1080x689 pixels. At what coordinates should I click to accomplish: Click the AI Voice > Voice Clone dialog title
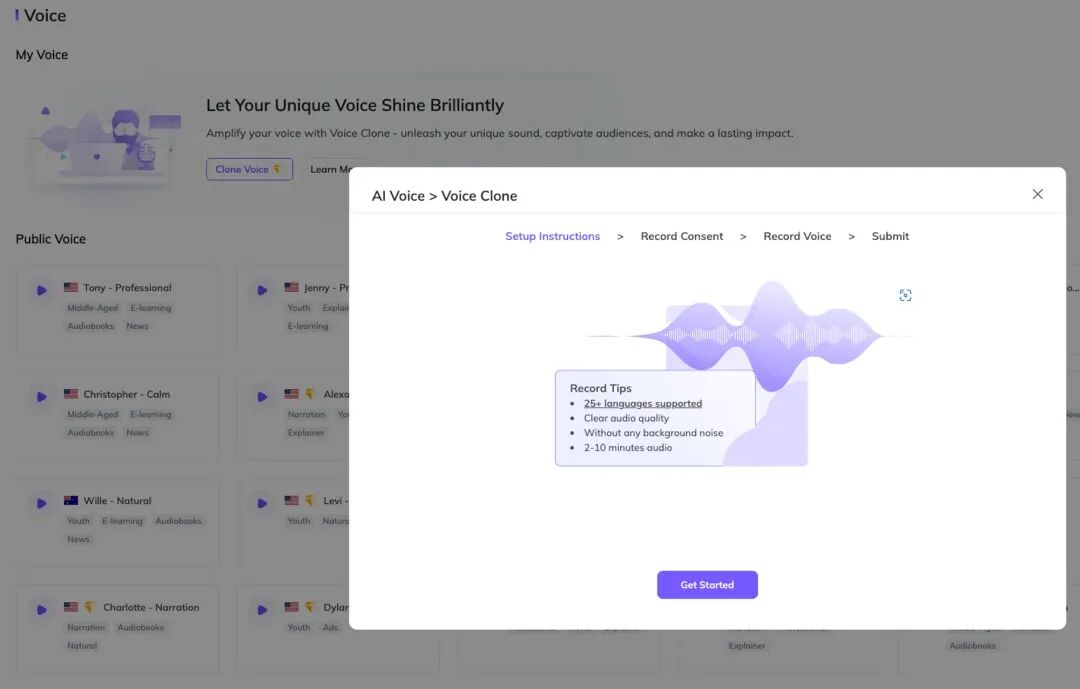click(x=444, y=196)
